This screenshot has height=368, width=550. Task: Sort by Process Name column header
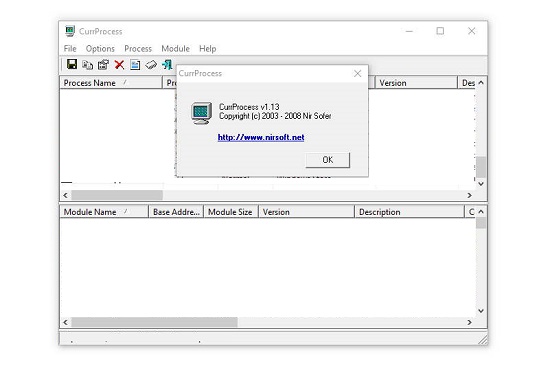pos(111,83)
